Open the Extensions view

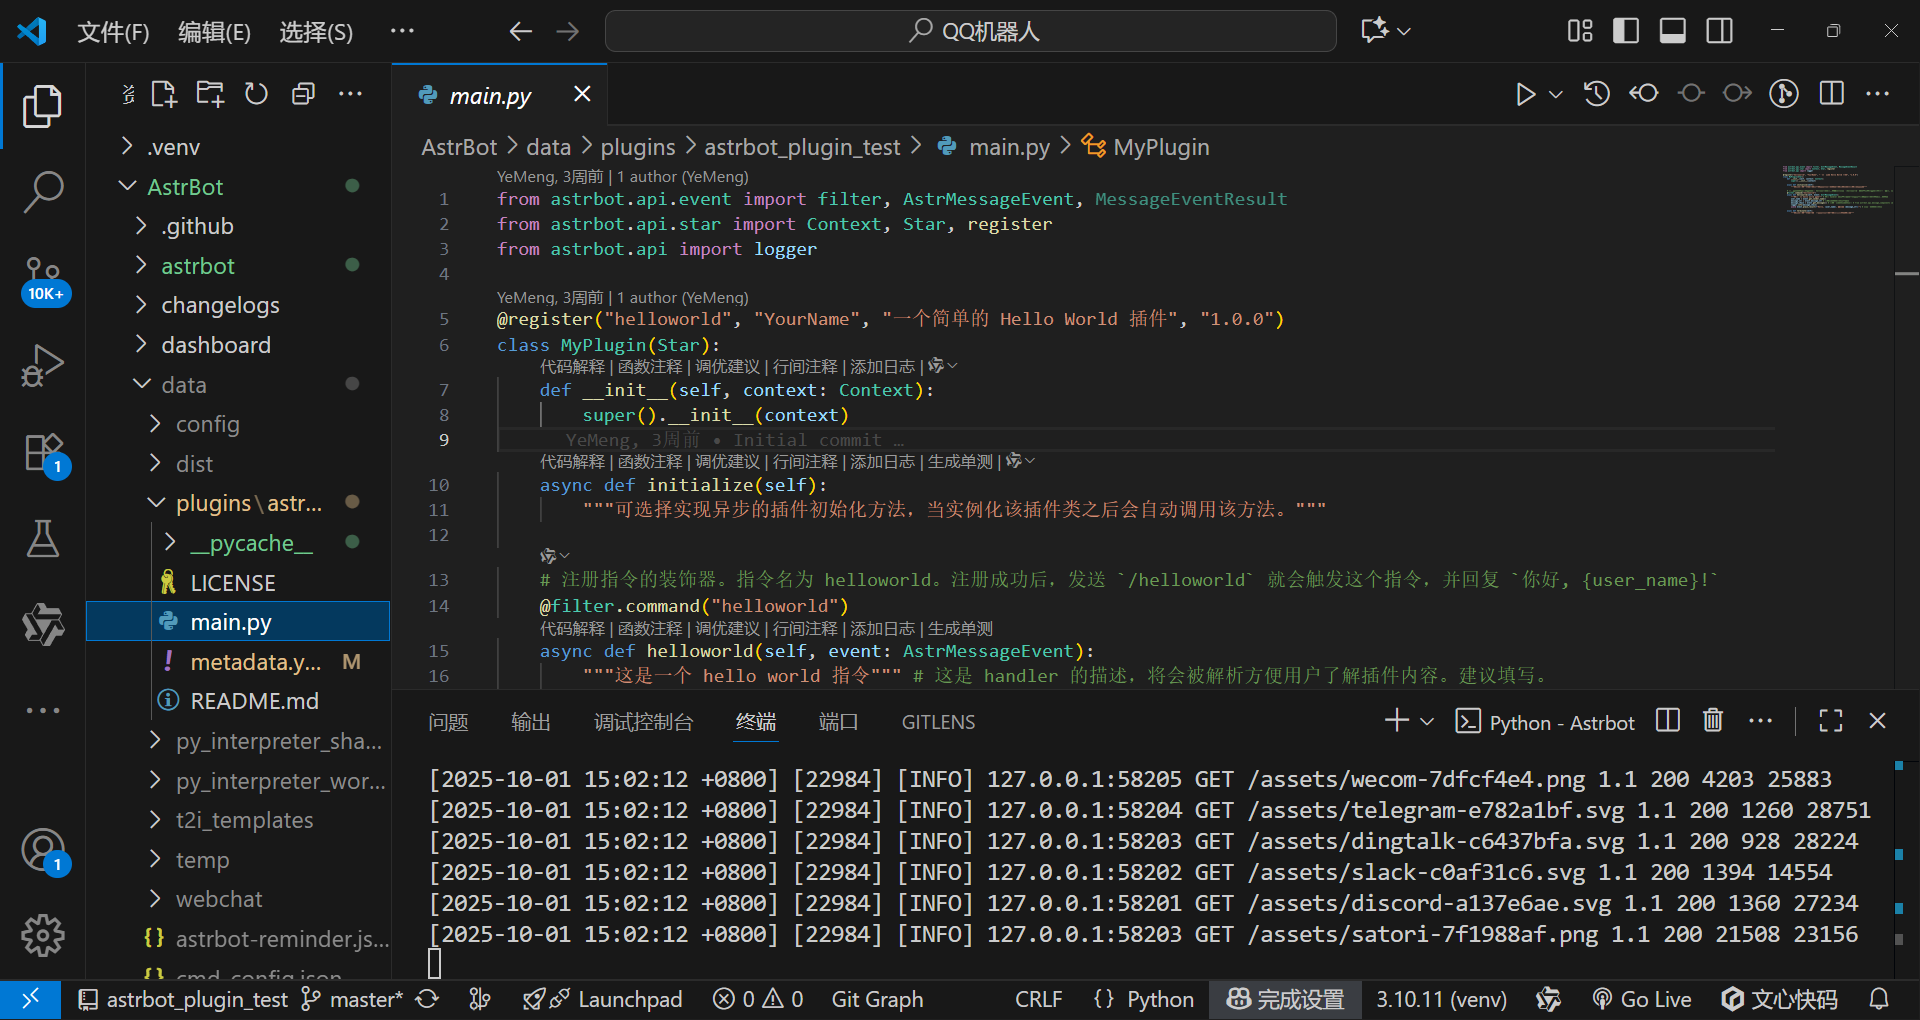point(42,452)
